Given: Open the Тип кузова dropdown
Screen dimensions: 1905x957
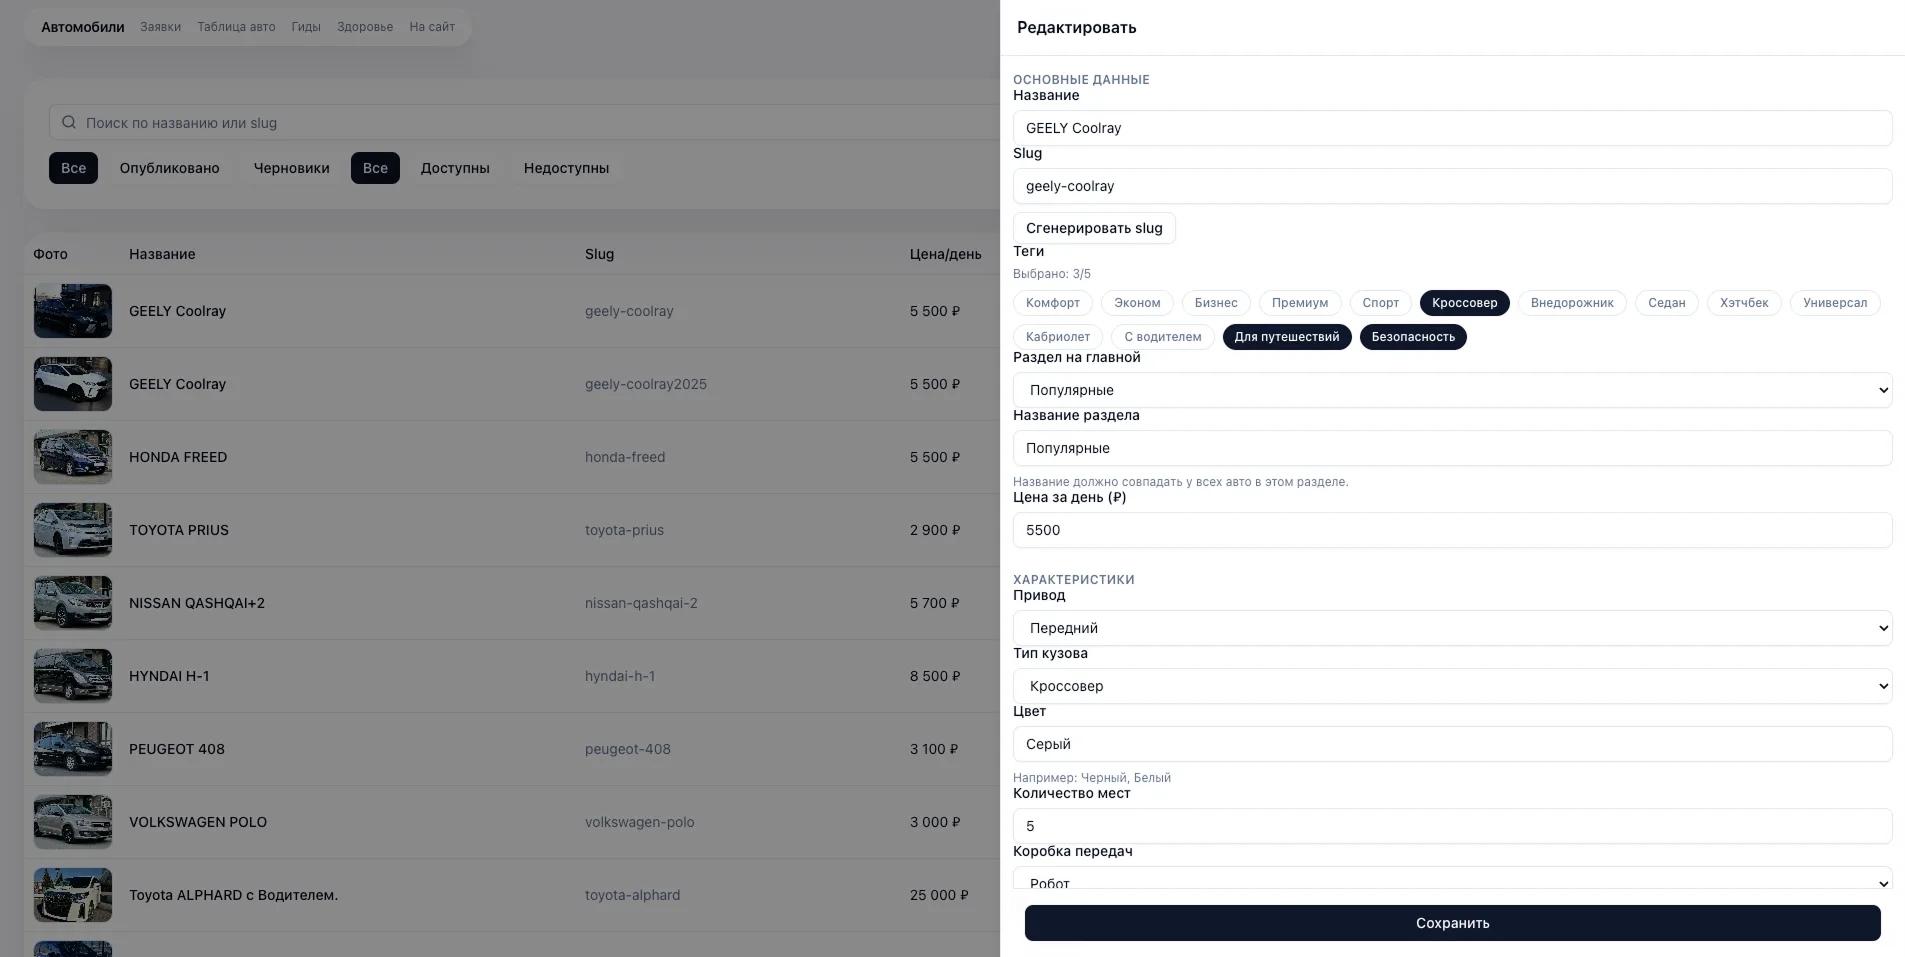Looking at the screenshot, I should click(1452, 686).
